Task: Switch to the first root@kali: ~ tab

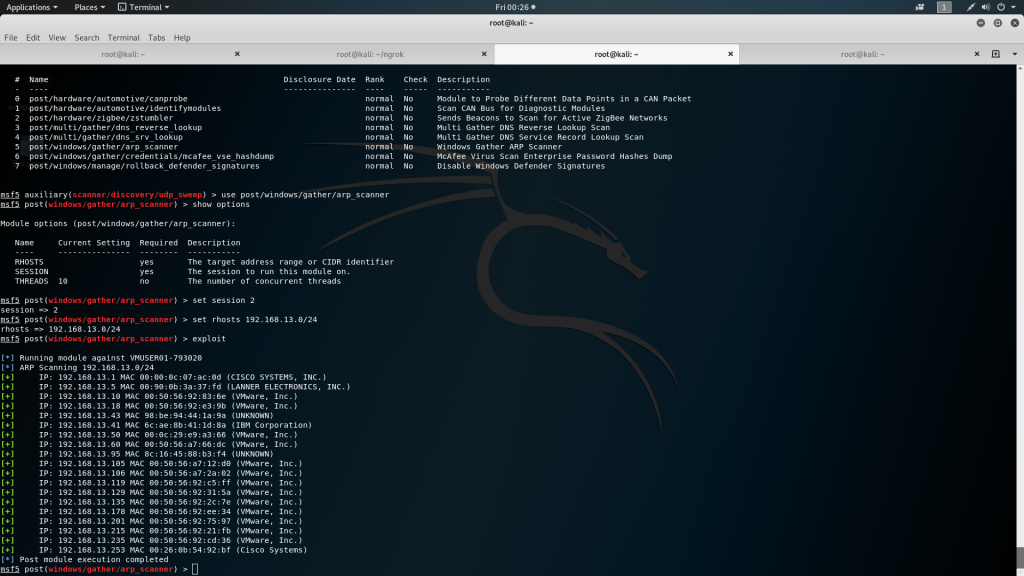Action: (x=123, y=54)
